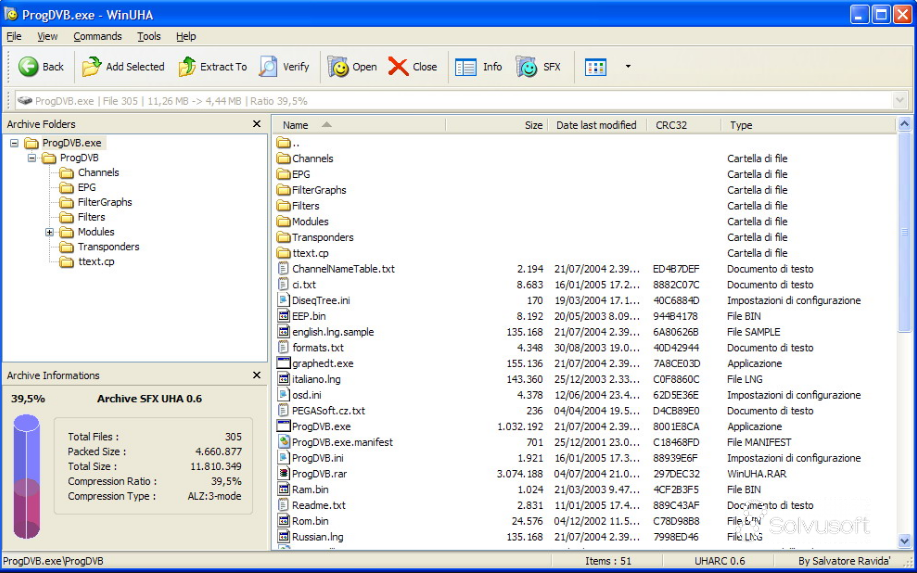Screen dimensions: 917x573
Task: Click Ram.bin file name
Action: pos(310,490)
